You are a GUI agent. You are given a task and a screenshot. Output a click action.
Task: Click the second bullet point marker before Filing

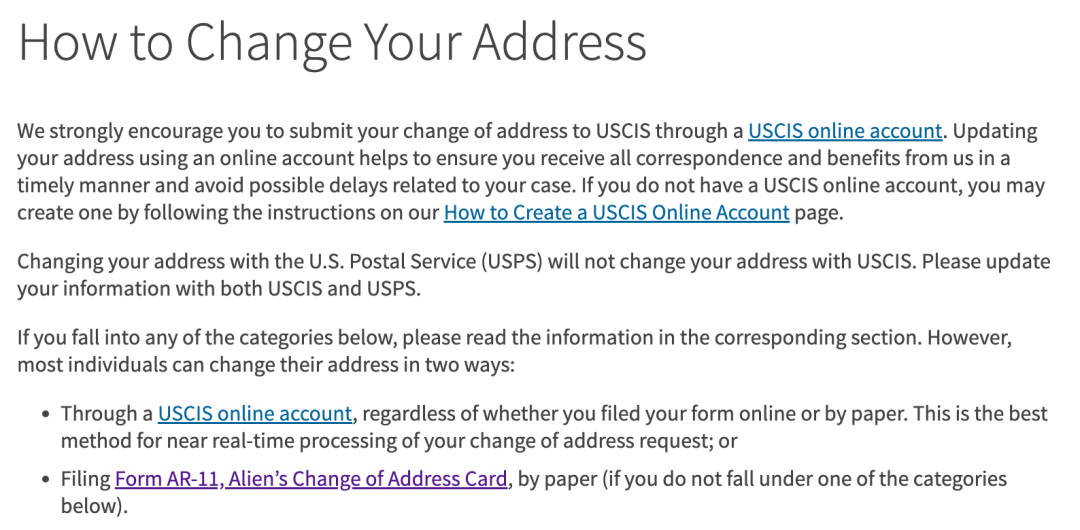tap(46, 480)
